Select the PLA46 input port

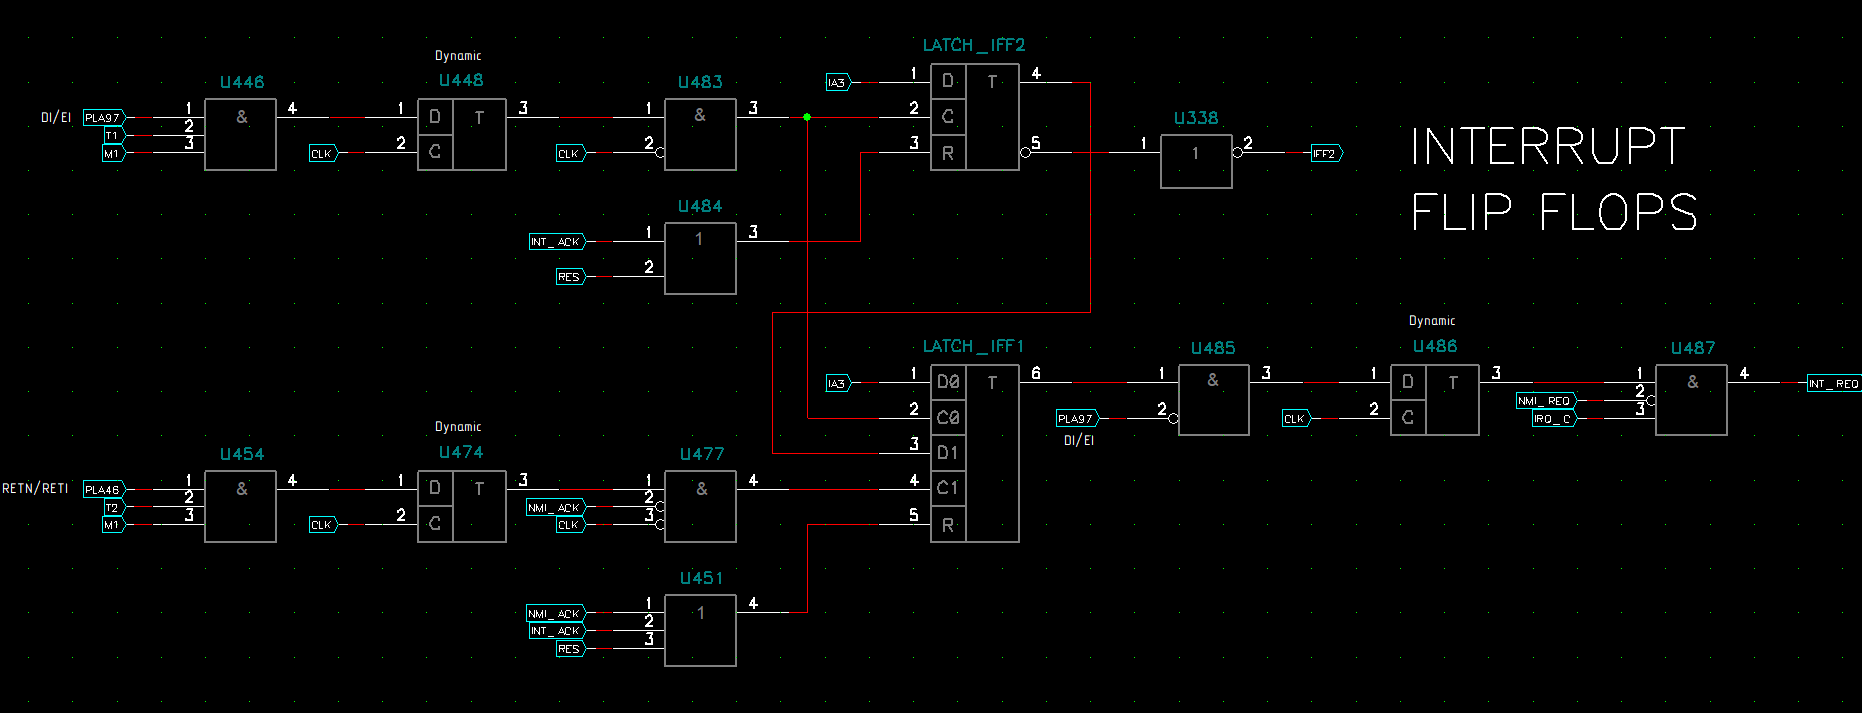(103, 490)
